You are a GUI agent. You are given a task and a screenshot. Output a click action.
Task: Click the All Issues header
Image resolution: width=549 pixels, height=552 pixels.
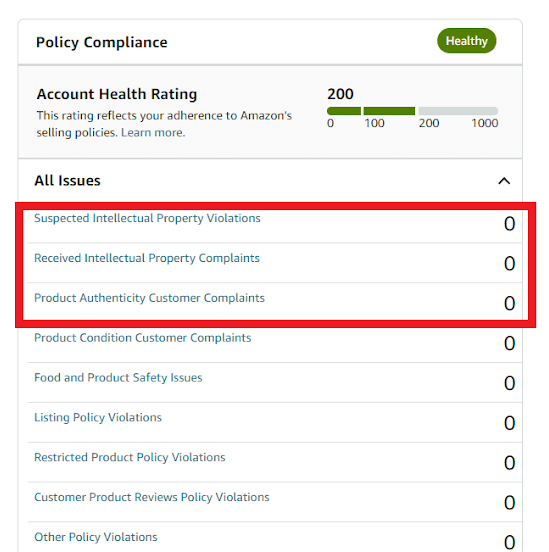67,181
